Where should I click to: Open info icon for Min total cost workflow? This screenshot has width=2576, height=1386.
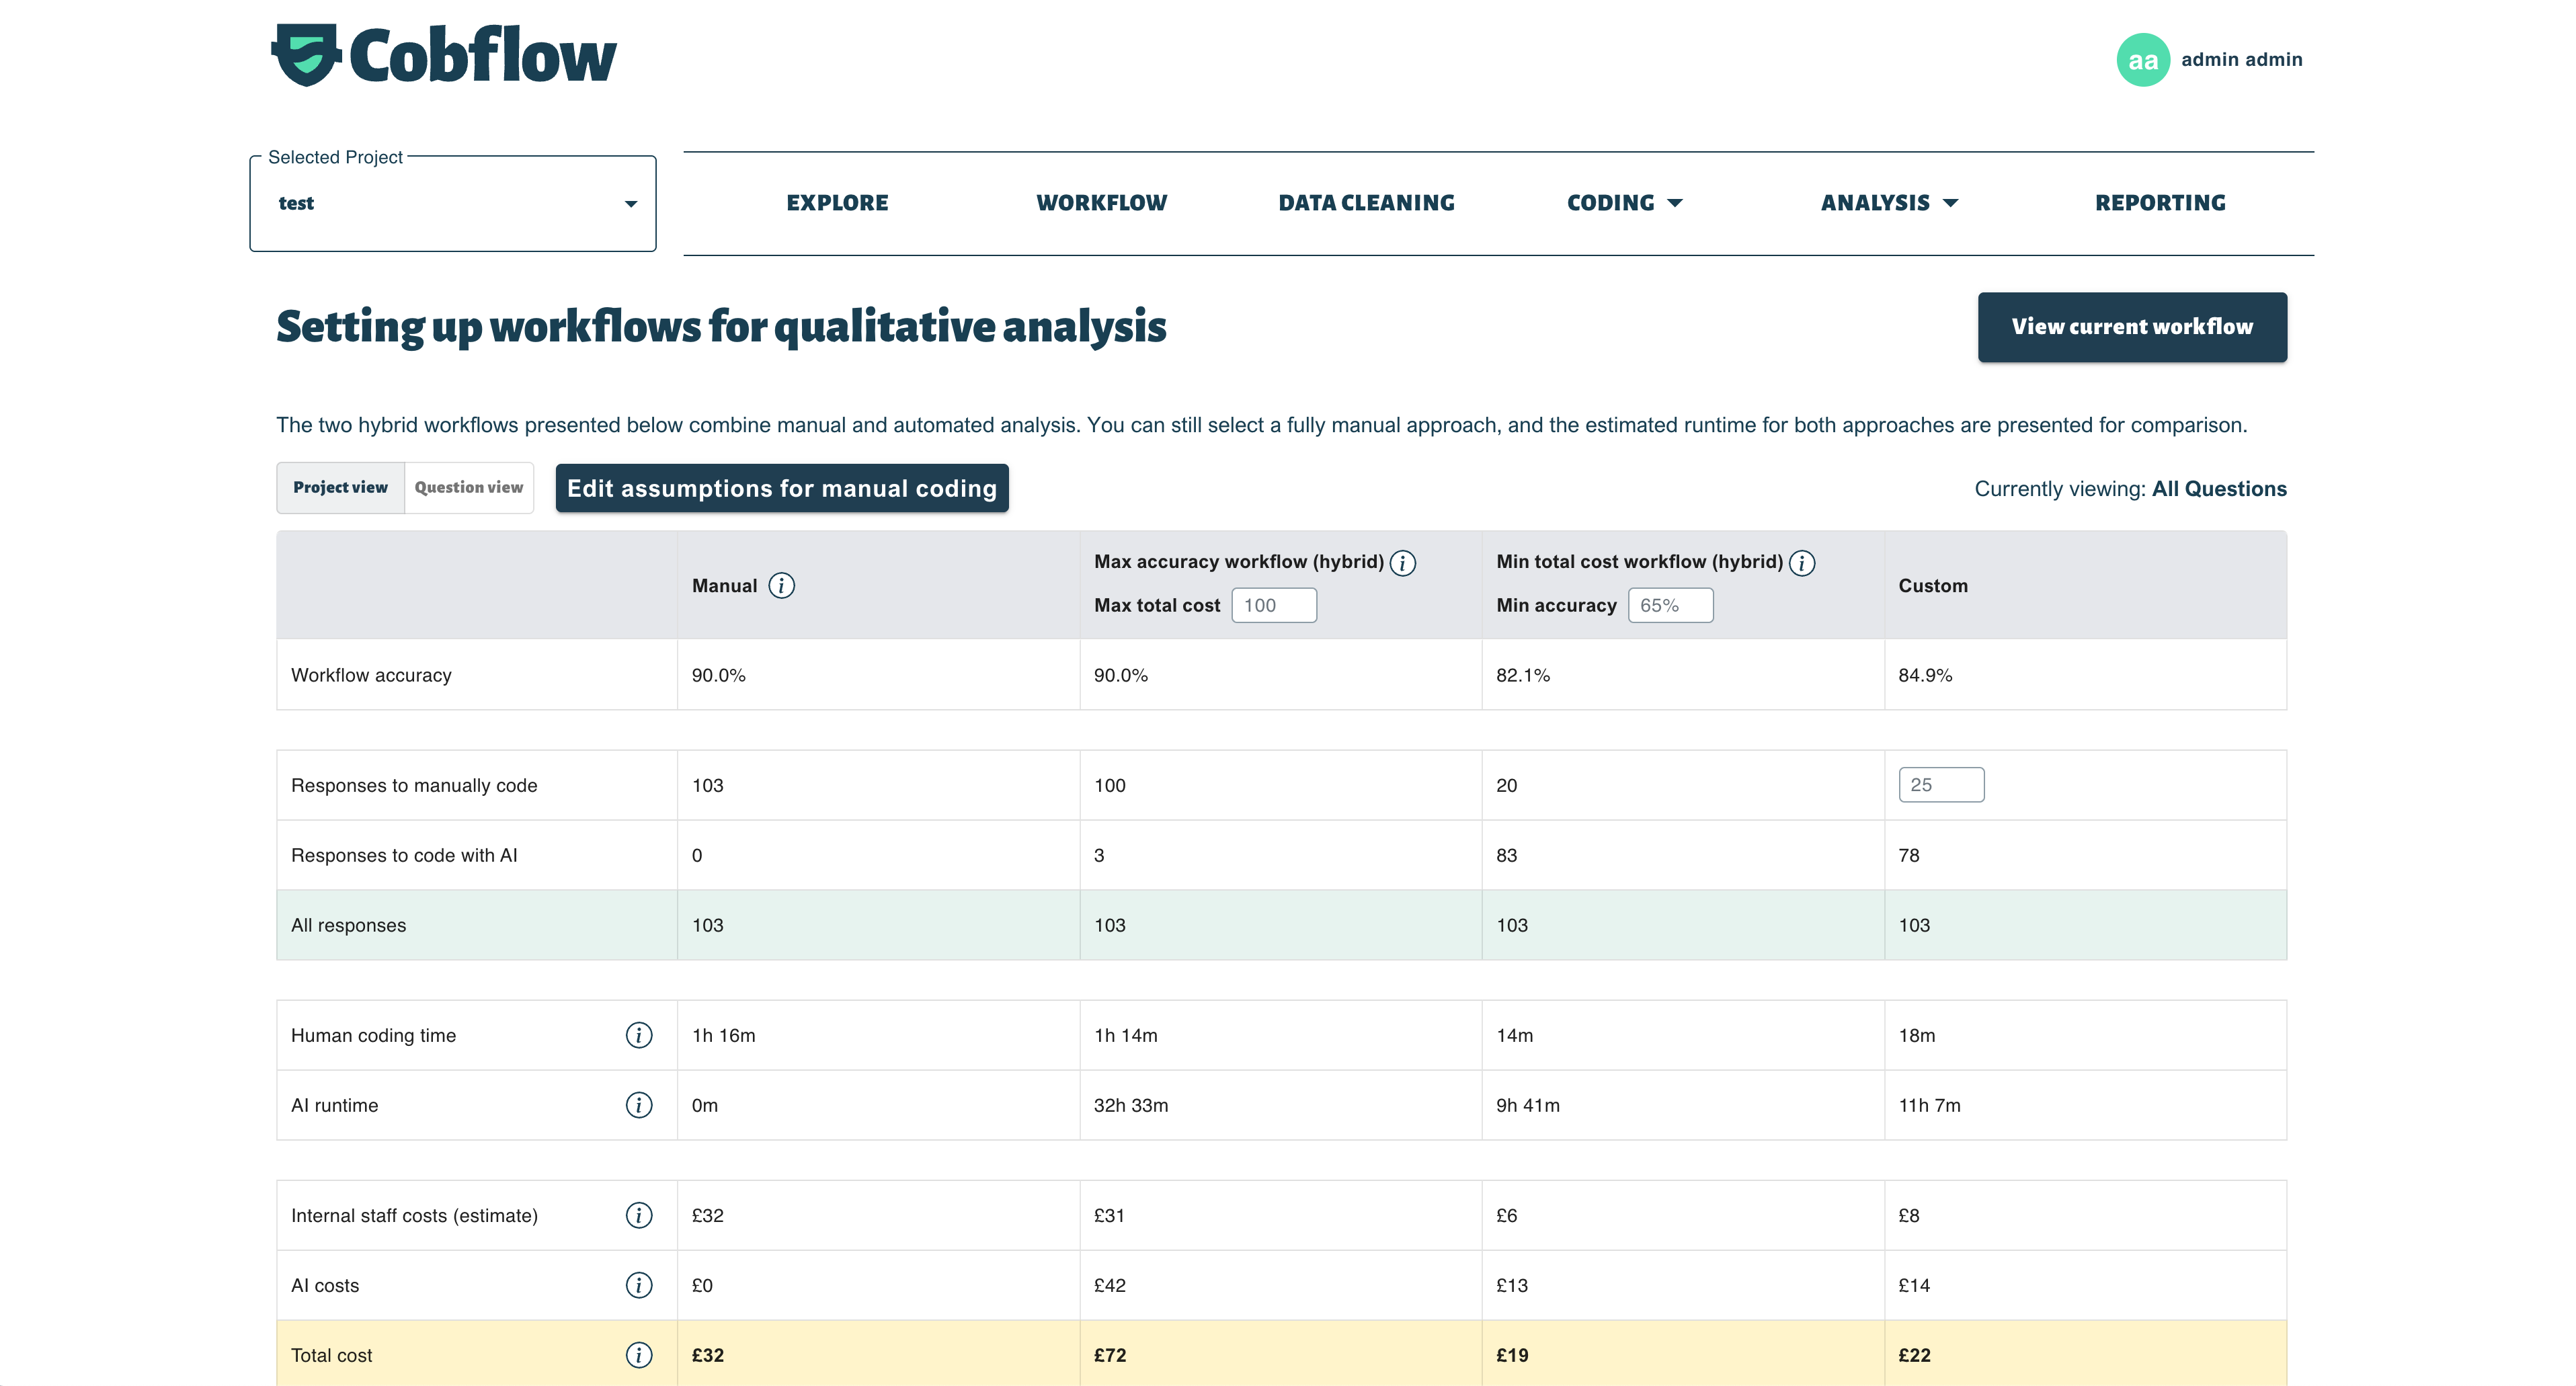pos(1802,563)
